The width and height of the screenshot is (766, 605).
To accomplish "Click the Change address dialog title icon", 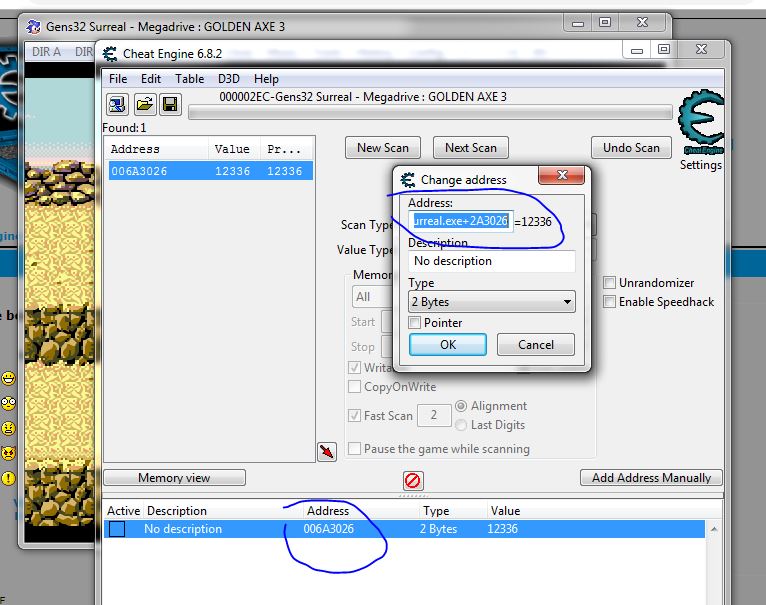I will point(408,180).
